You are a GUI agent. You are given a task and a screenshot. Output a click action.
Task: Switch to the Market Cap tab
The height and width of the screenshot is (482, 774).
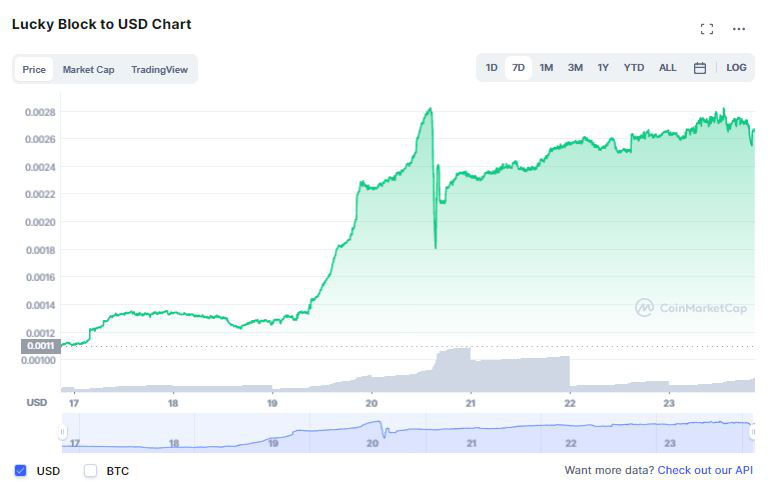[x=88, y=70]
